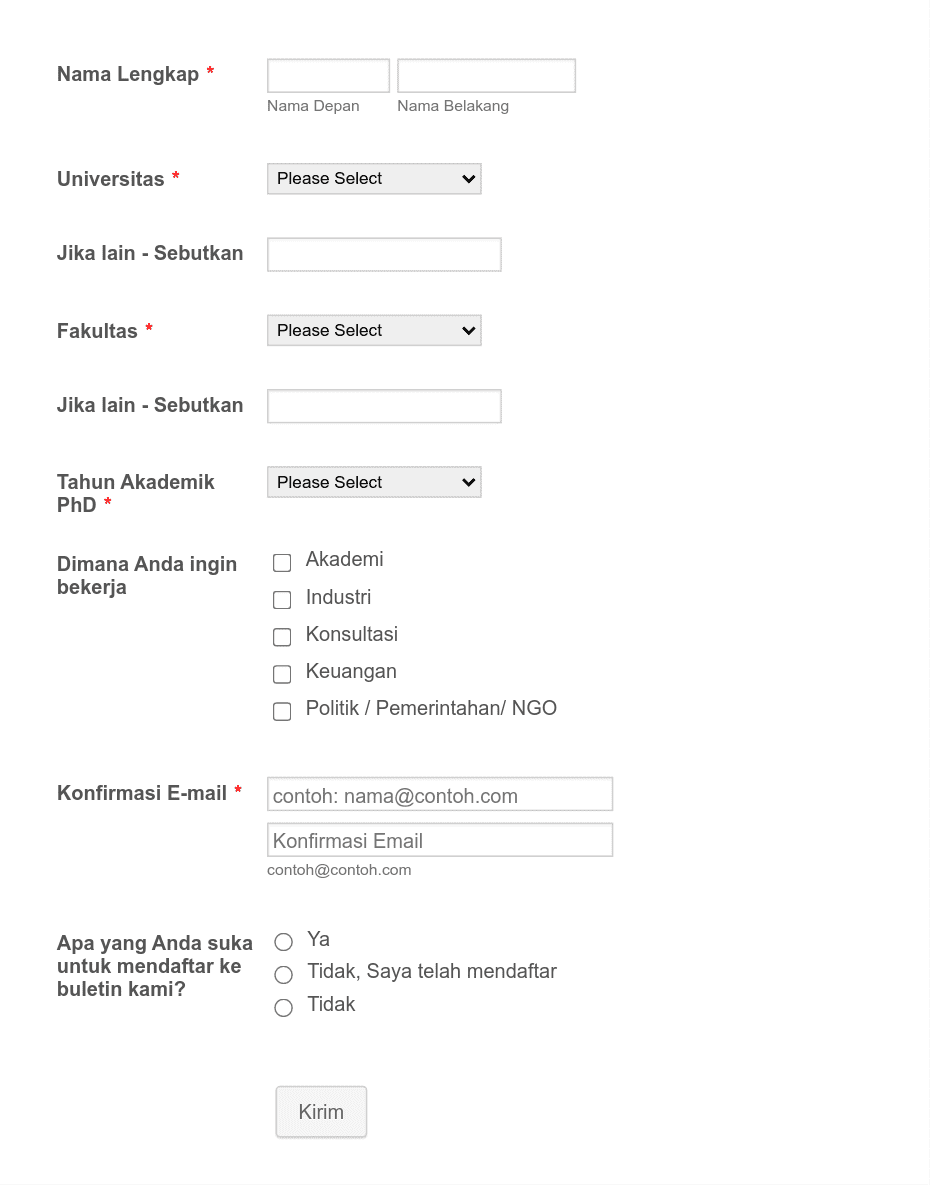
Task: Expand the Universitas Please Select arrow
Action: point(468,178)
